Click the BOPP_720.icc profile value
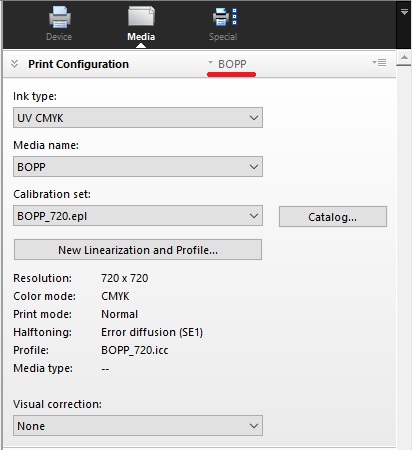Viewport: 413px width, 450px height. coord(135,350)
